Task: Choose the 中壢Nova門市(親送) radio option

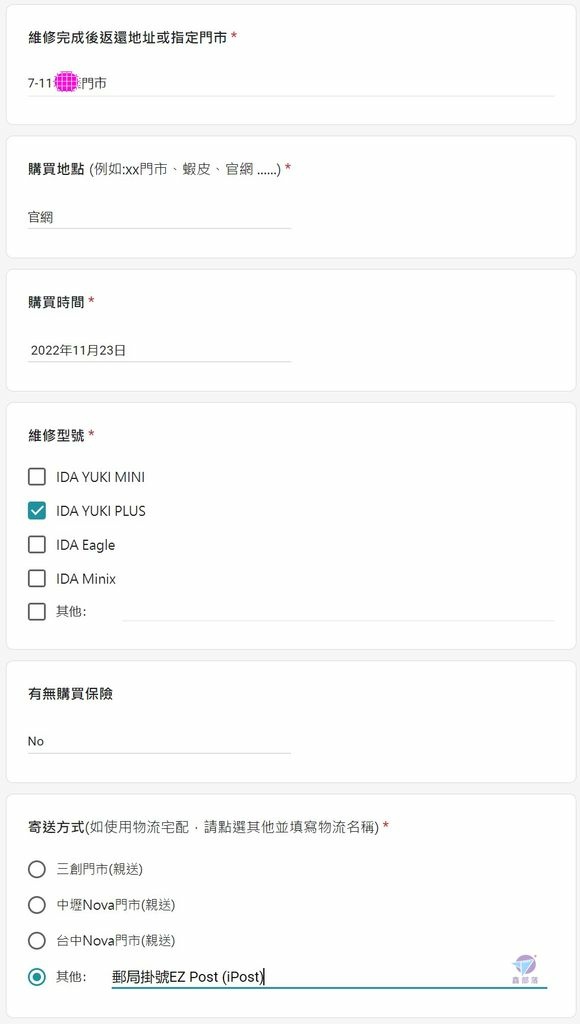Action: [37, 905]
